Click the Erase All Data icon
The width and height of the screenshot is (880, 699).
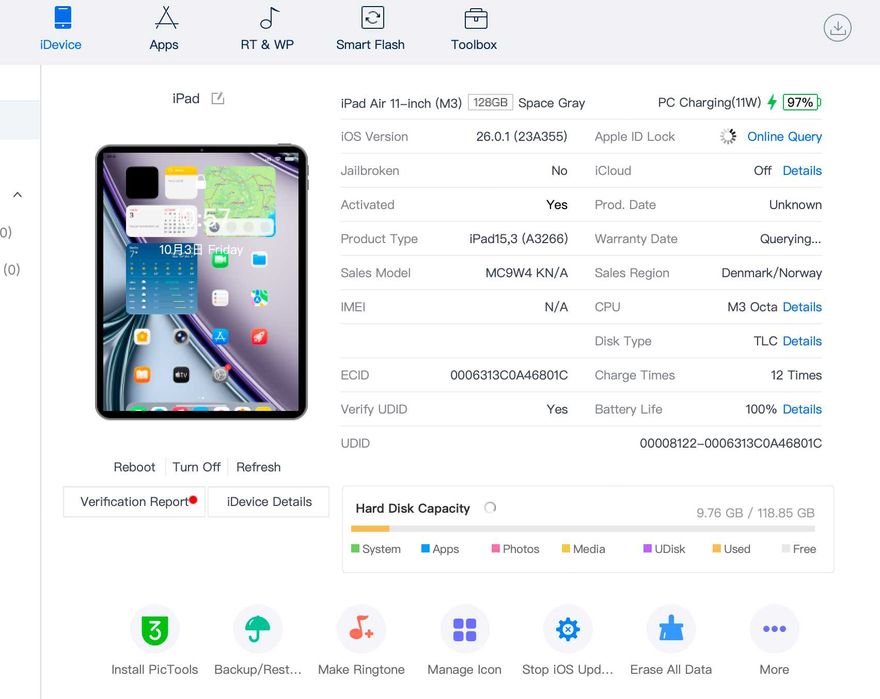(x=671, y=629)
